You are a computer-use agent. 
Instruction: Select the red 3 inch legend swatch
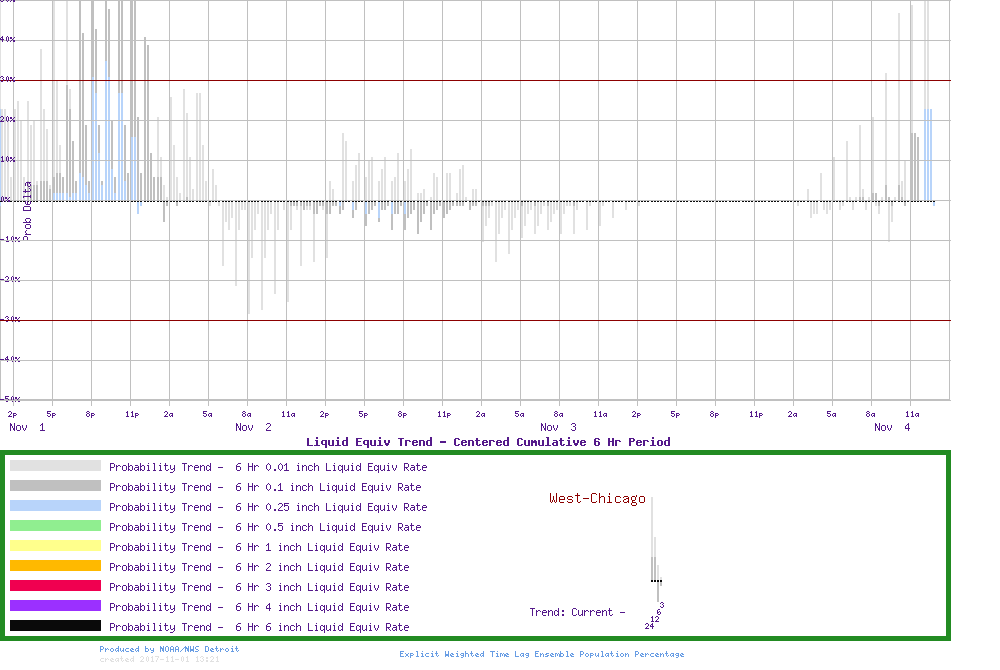[55, 586]
